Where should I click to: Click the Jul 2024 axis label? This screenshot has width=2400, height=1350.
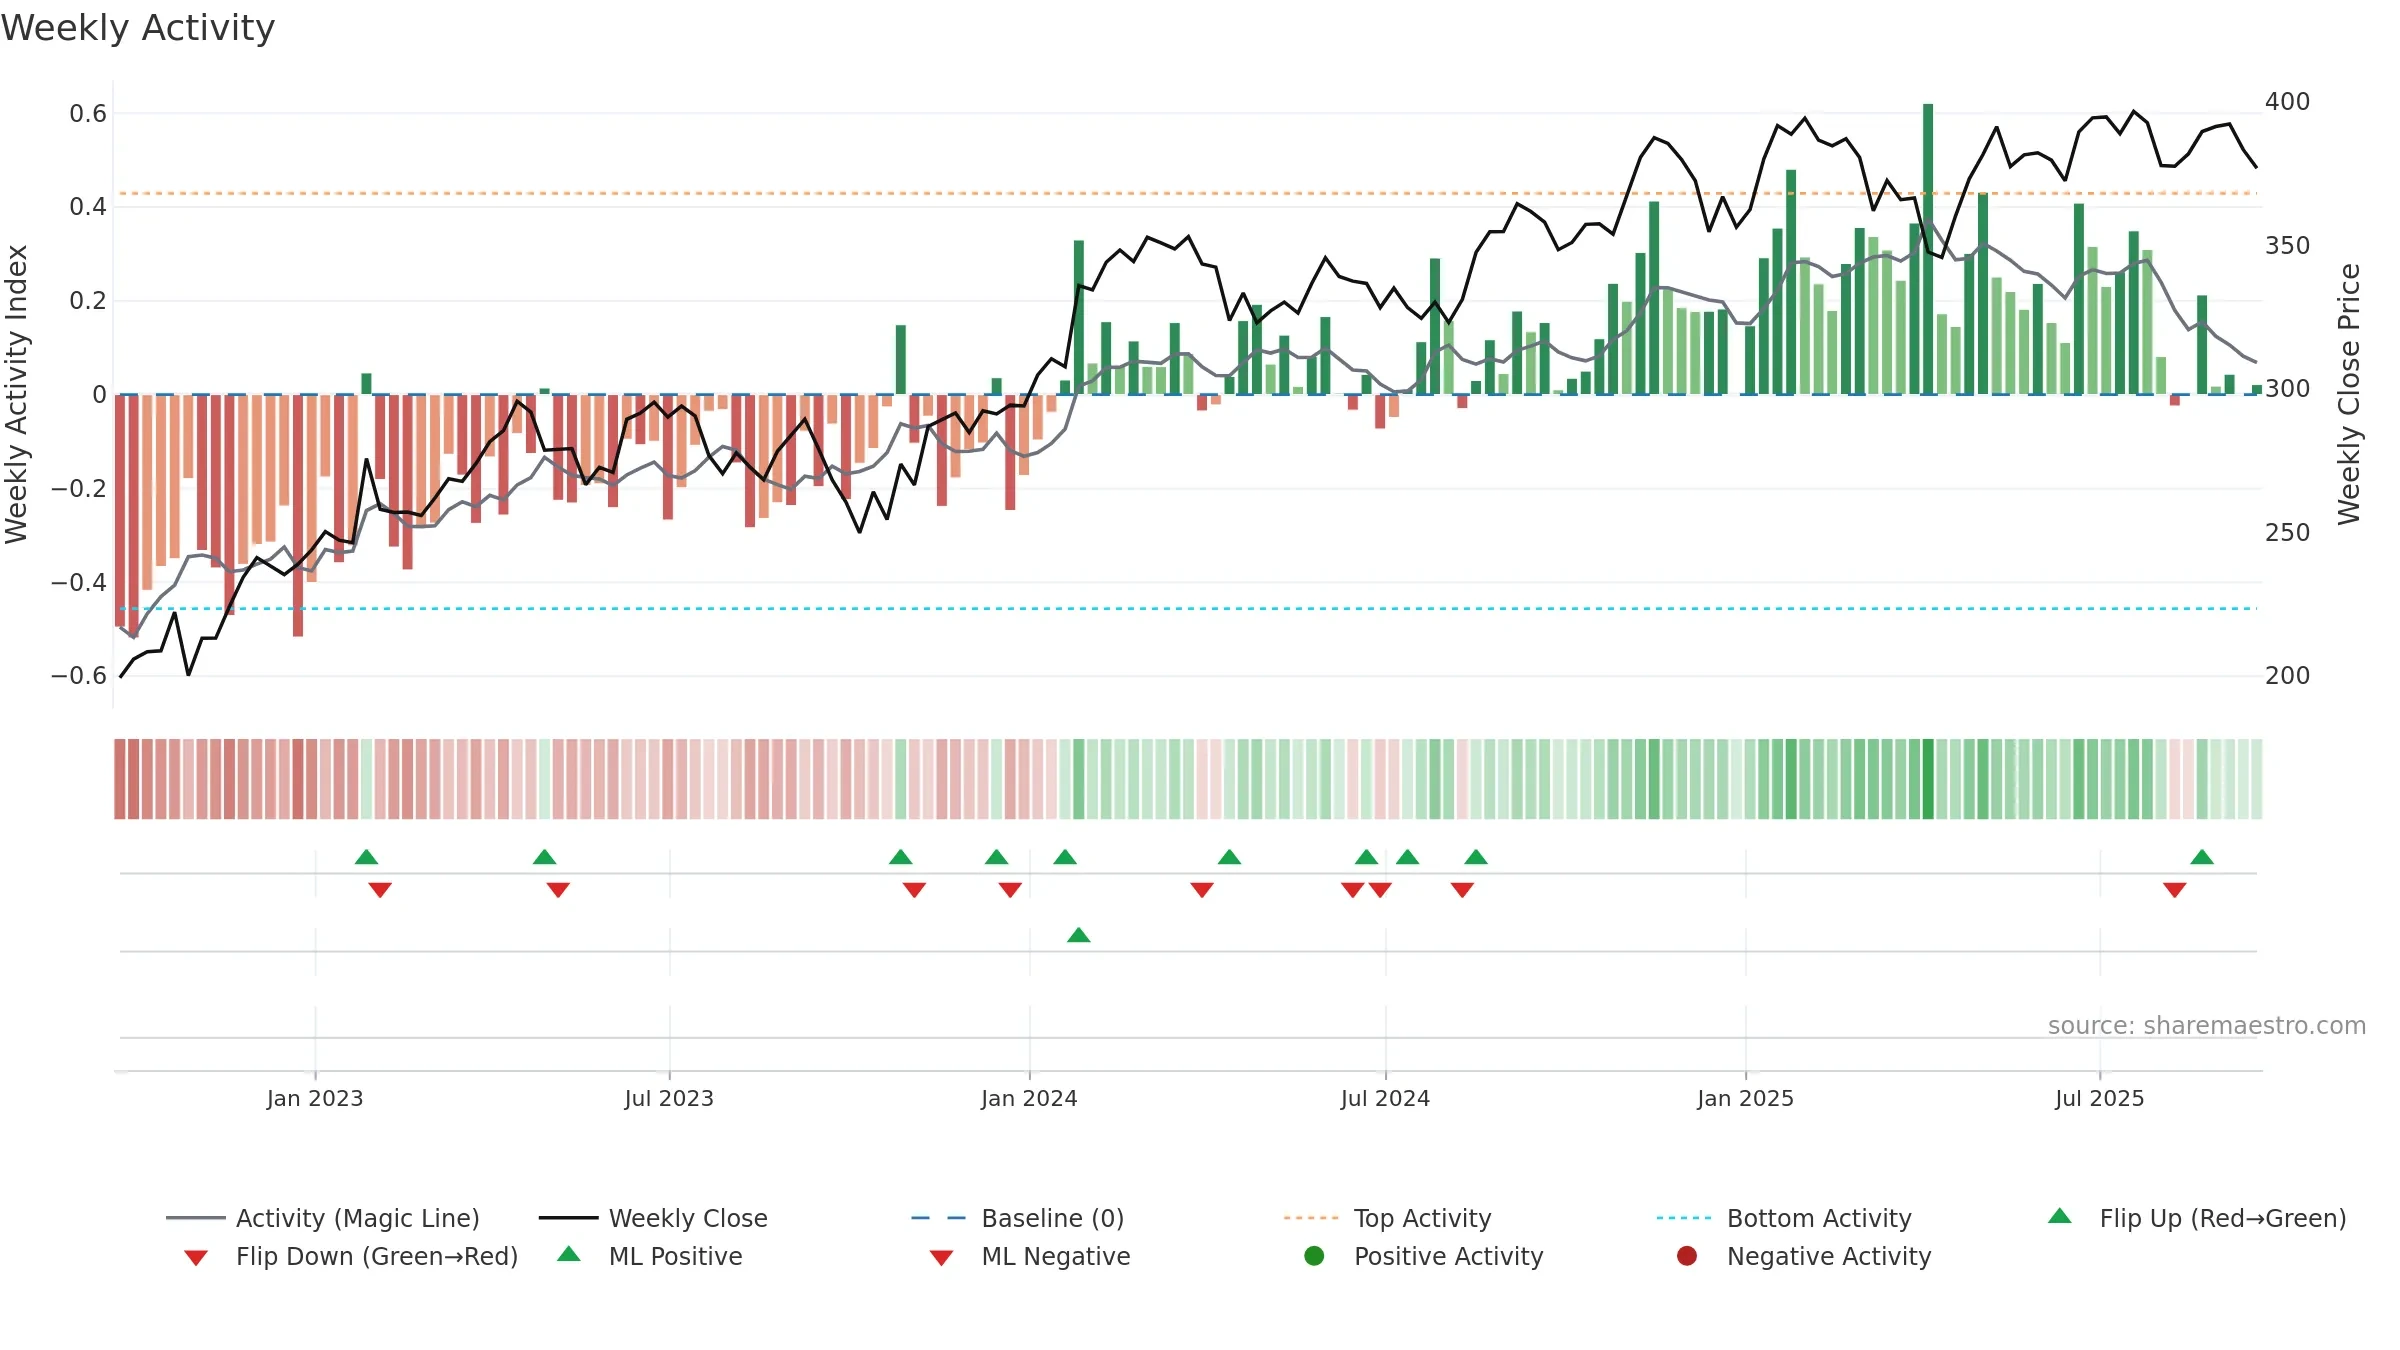click(1385, 1098)
